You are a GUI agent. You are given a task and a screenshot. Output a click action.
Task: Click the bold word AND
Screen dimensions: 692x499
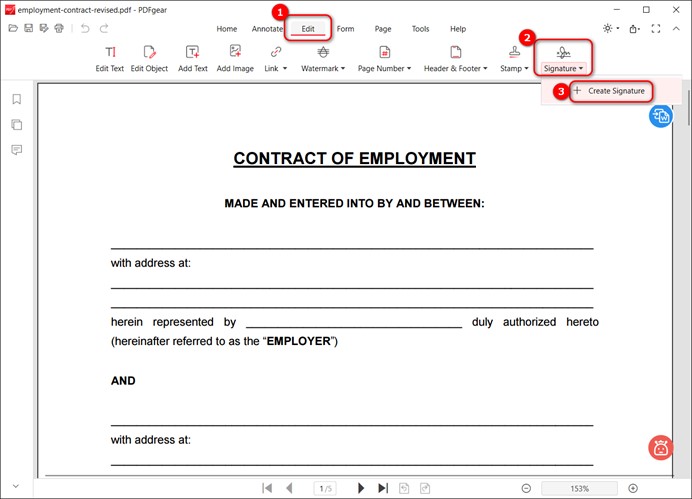click(x=123, y=381)
